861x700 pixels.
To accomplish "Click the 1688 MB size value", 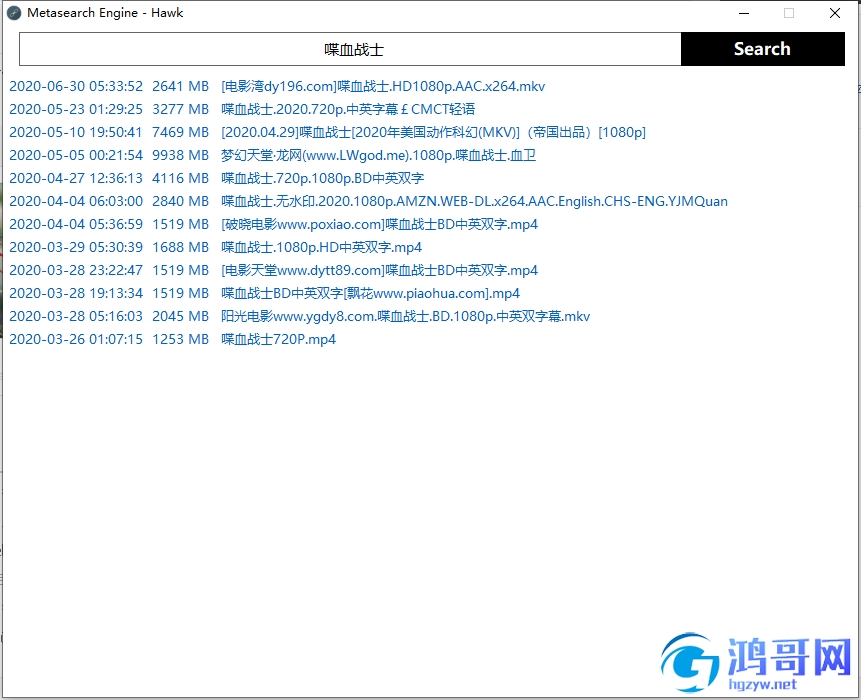I will (181, 248).
